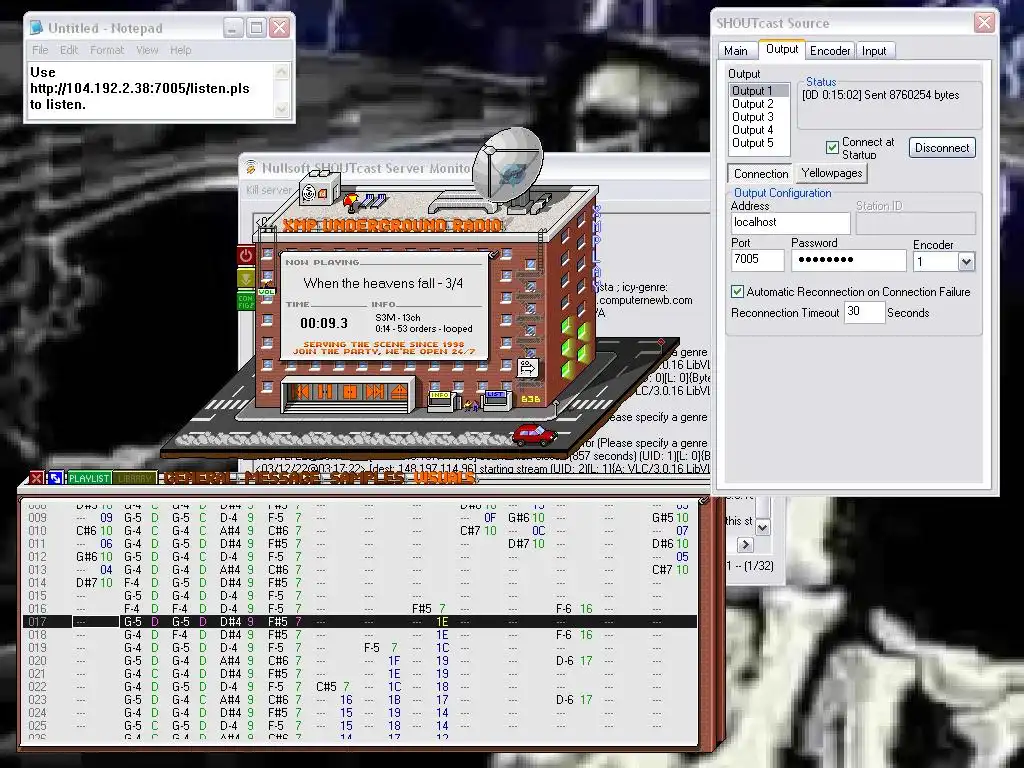
Task: Open Notepad View menu
Action: (x=147, y=50)
